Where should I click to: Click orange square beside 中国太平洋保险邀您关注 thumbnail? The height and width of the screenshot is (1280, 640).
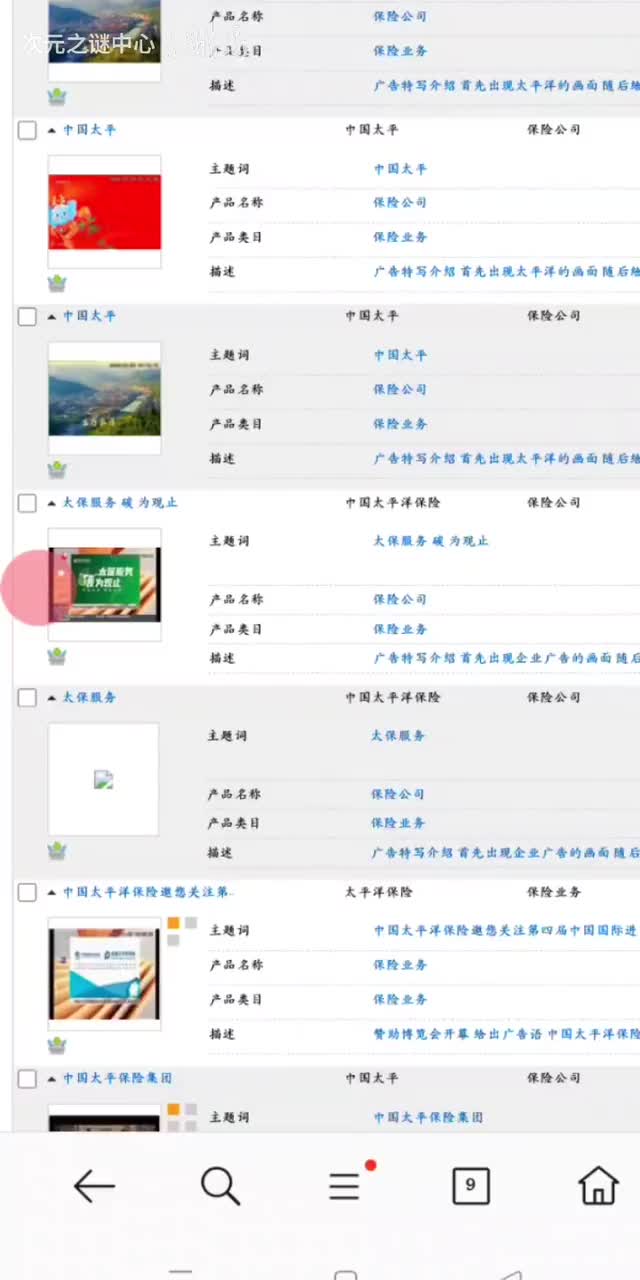[174, 923]
